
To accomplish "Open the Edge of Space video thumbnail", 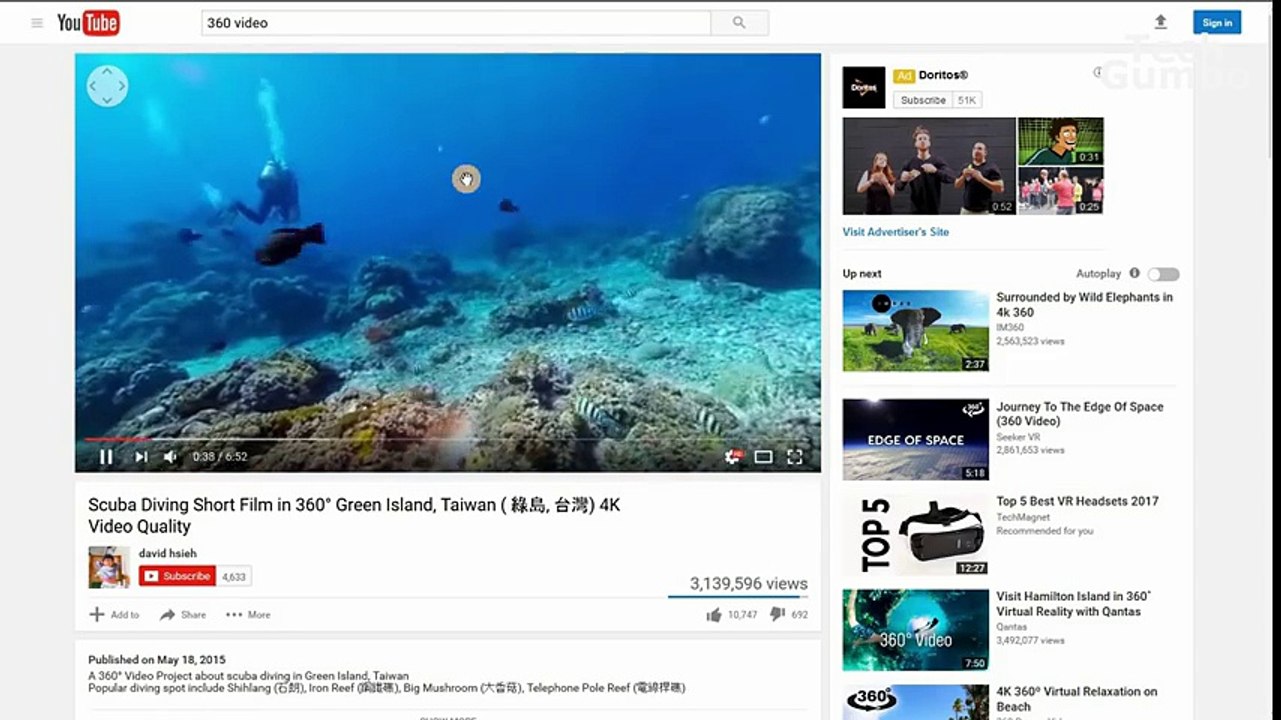I will pyautogui.click(x=916, y=440).
